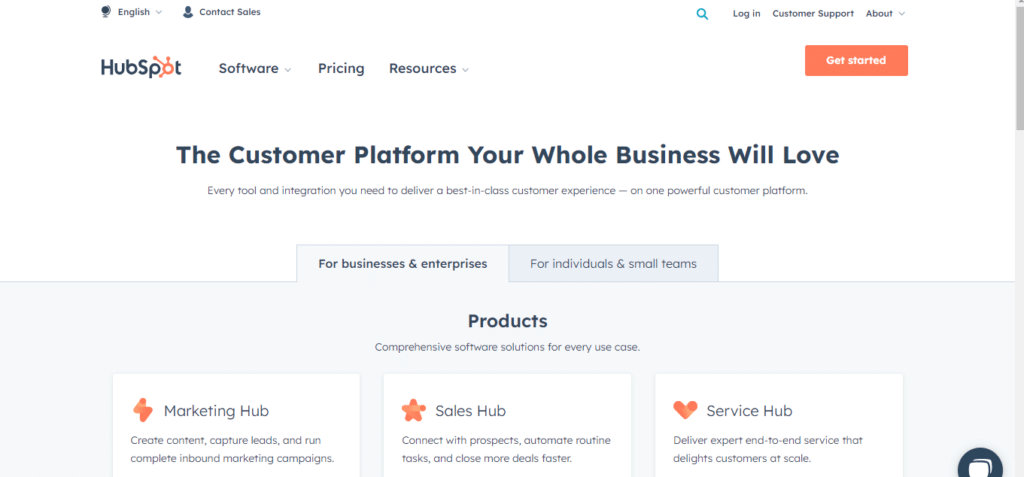Click the globe language icon
Image resolution: width=1024 pixels, height=477 pixels.
(x=106, y=12)
